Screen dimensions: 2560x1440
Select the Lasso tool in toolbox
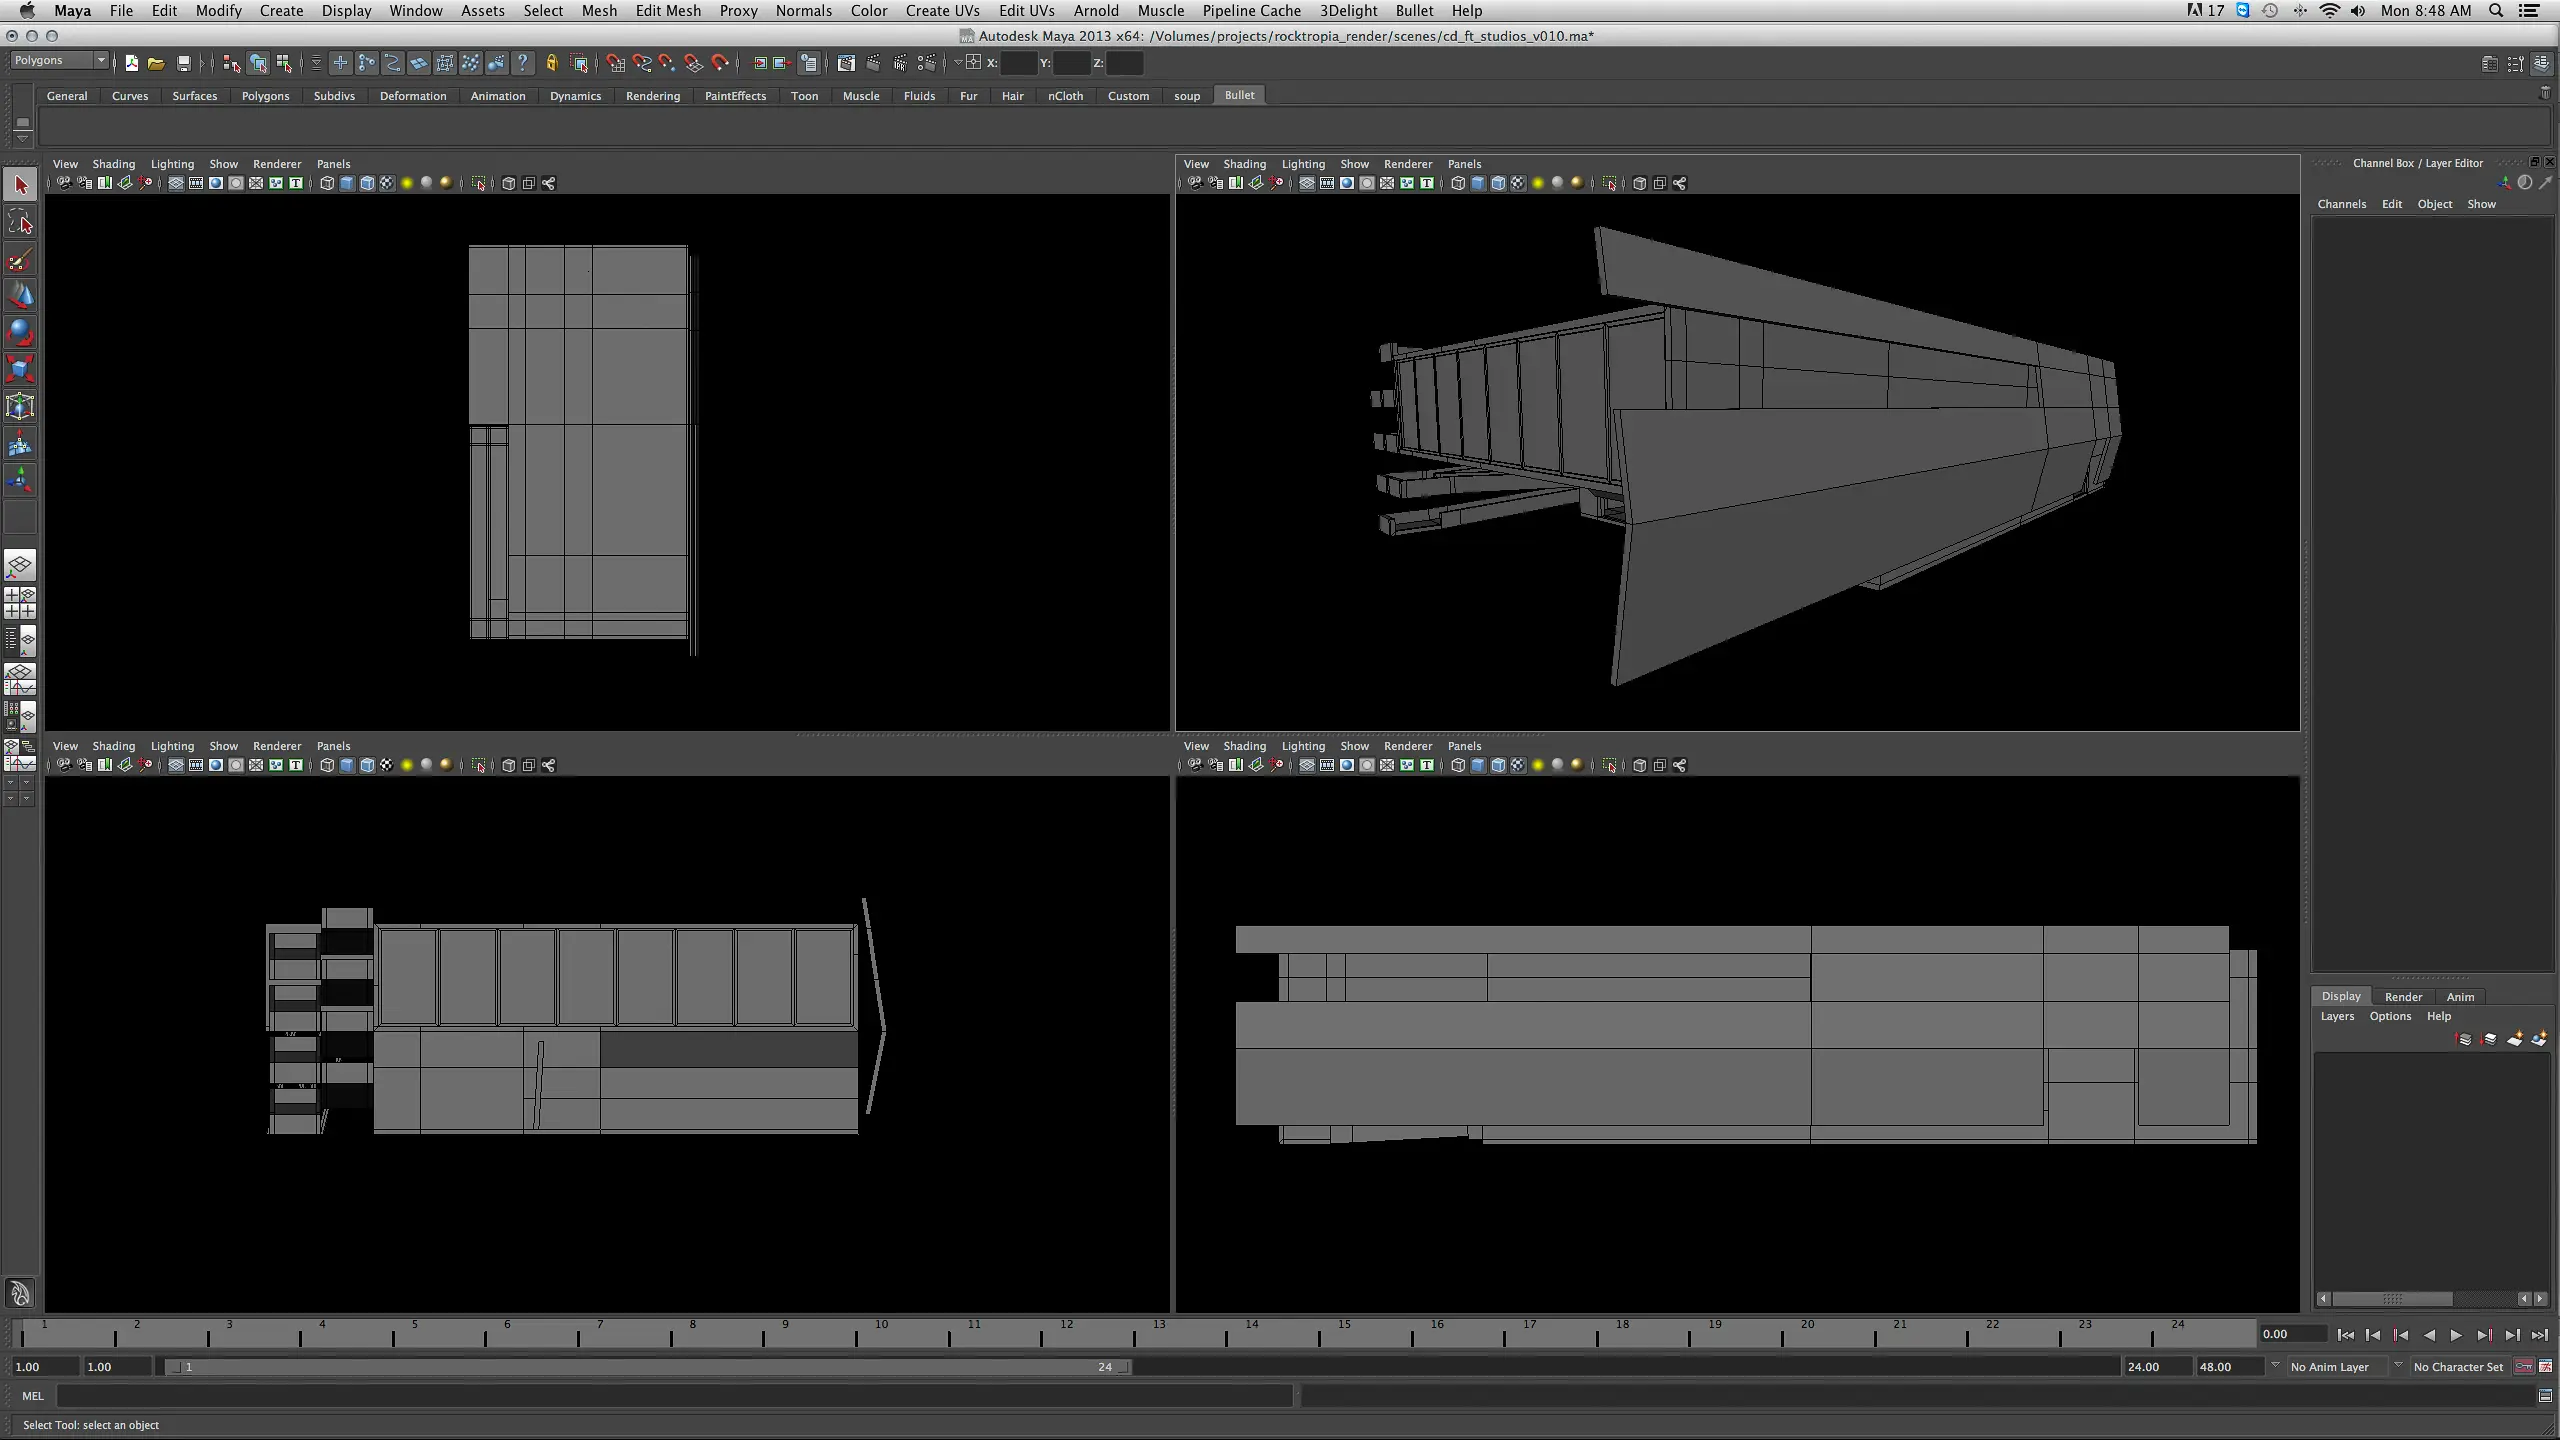pyautogui.click(x=20, y=222)
